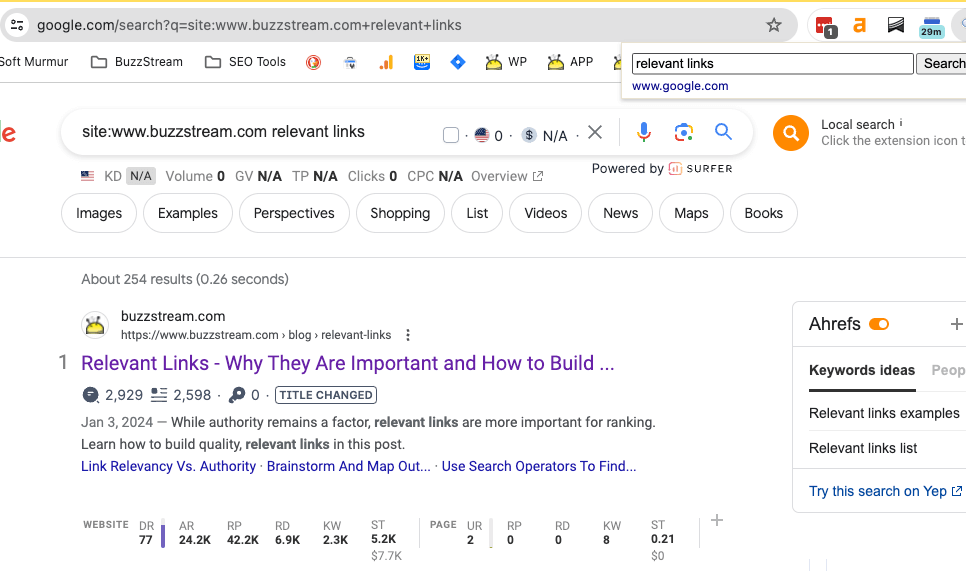This screenshot has height=571, width=966.
Task: Click the RD 6.9K website metric
Action: (287, 533)
